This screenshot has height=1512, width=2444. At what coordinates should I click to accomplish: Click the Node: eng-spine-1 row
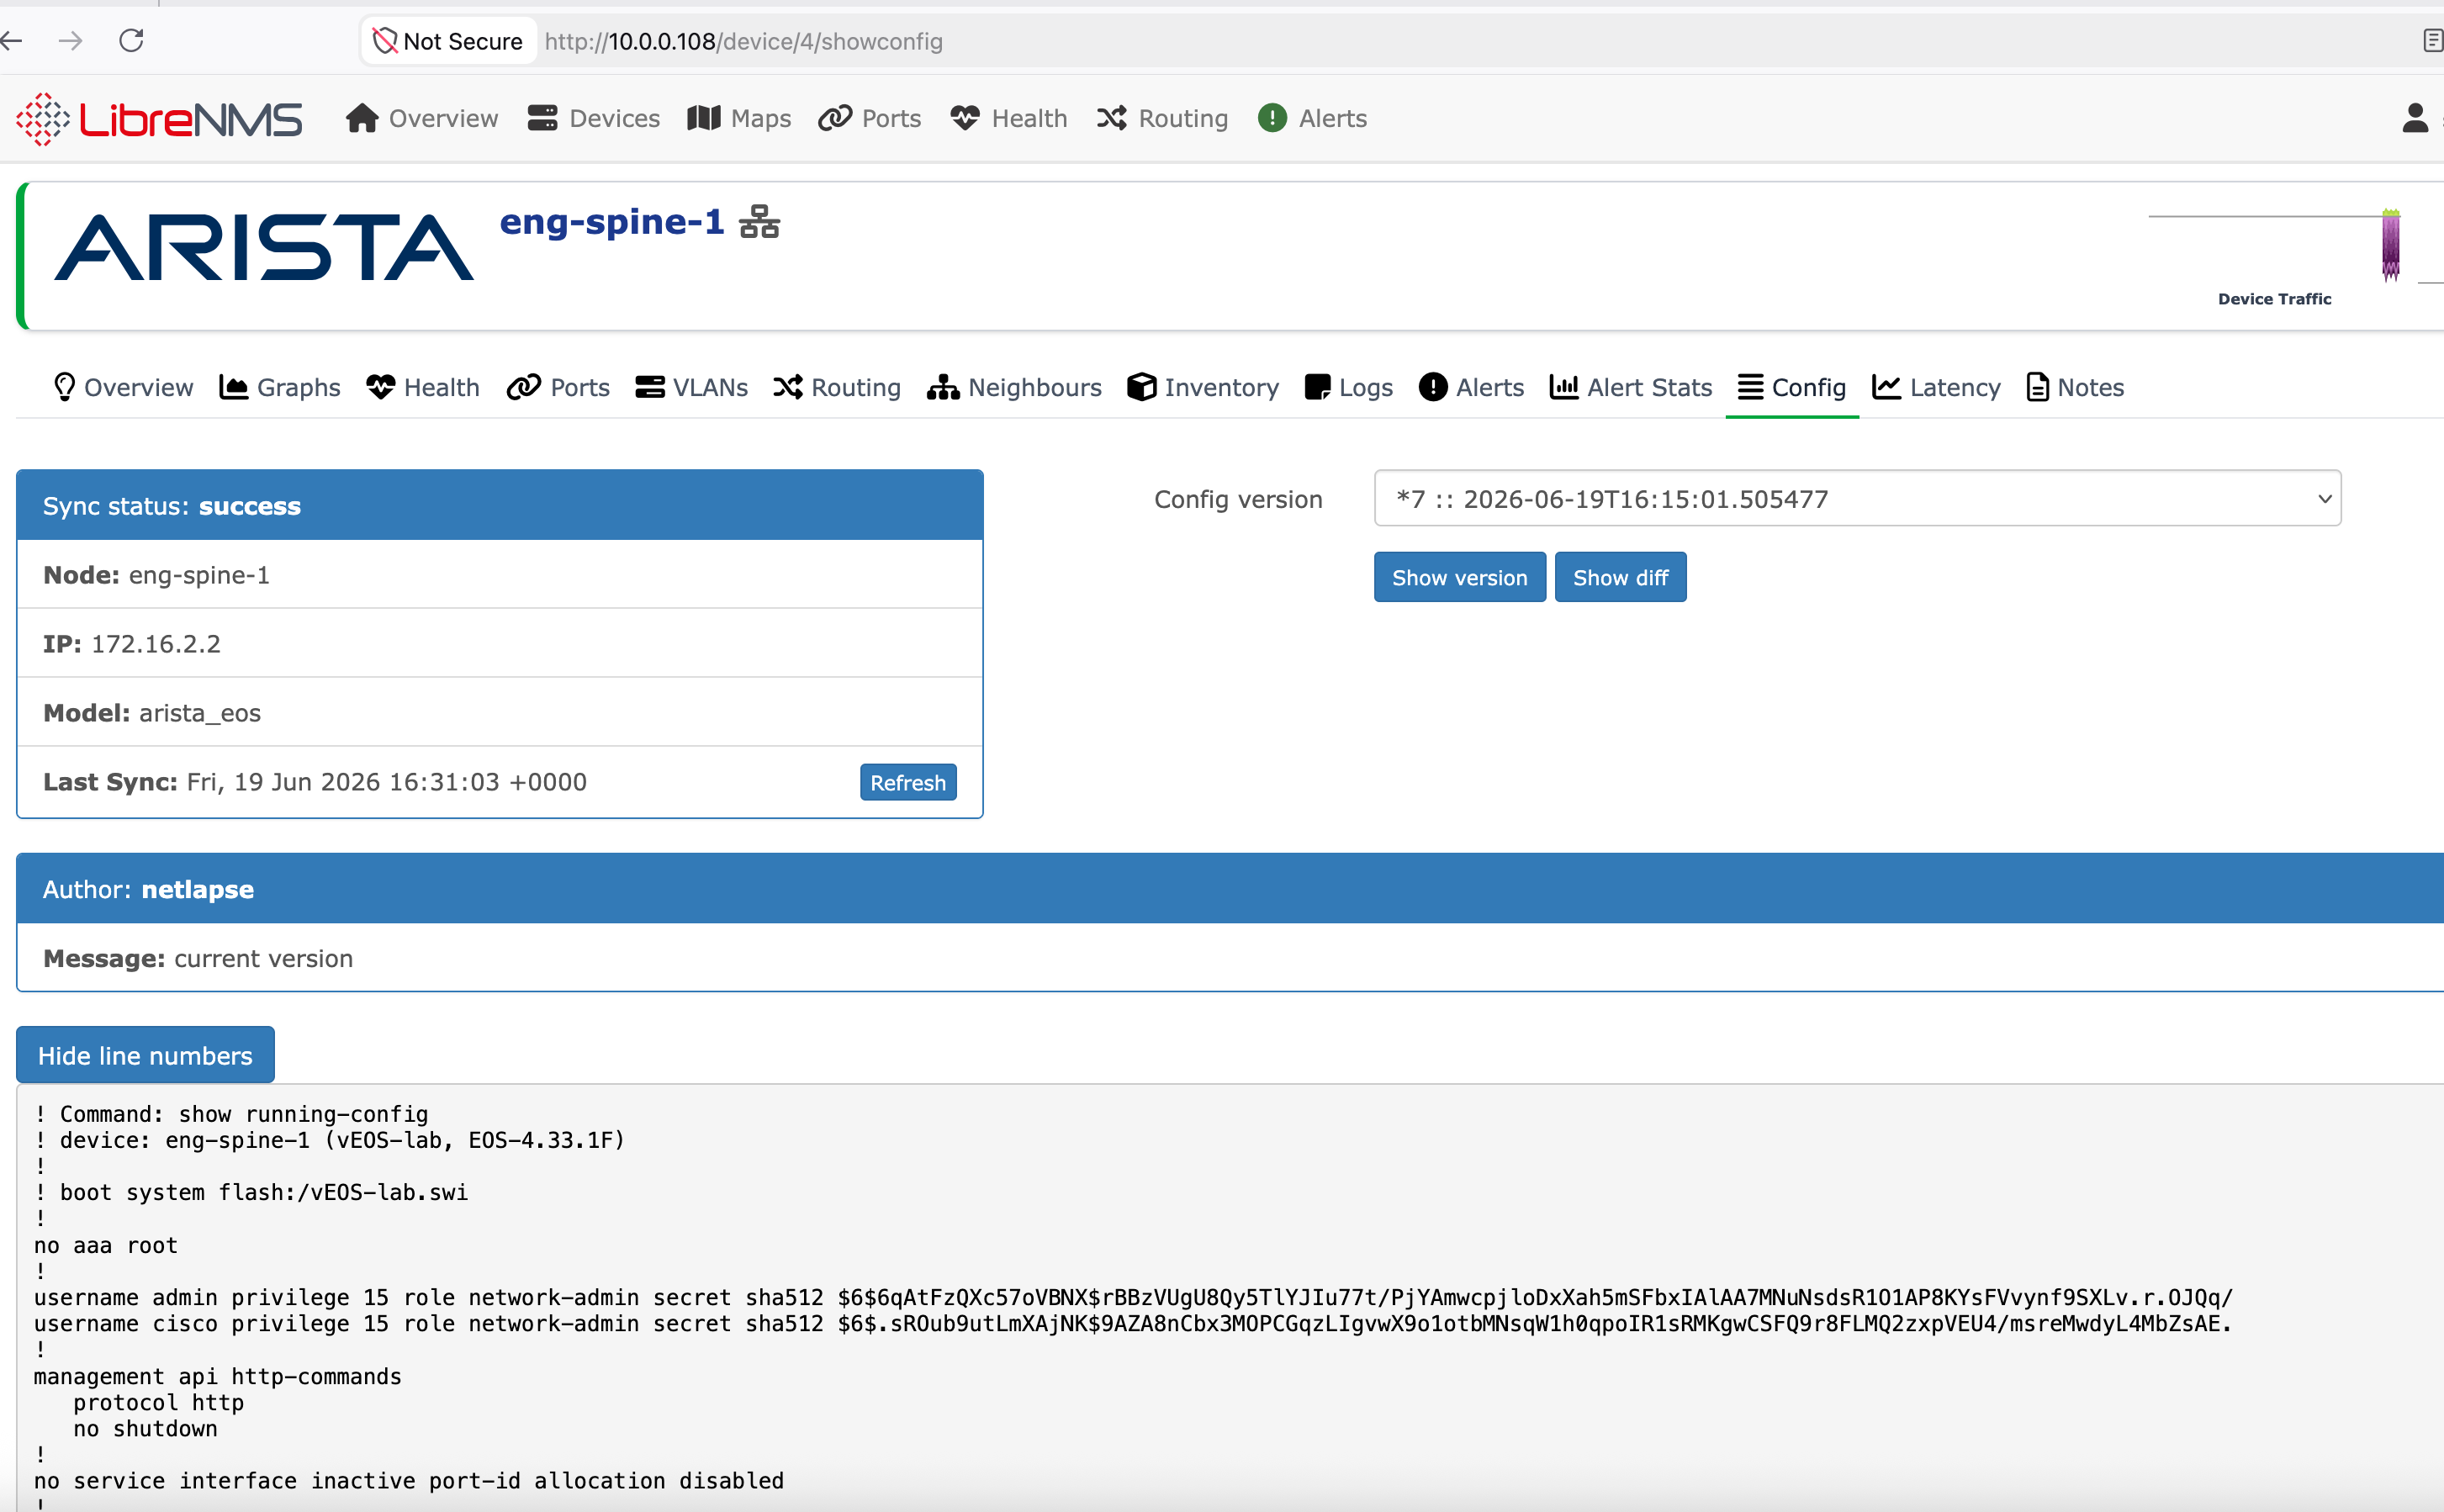click(x=500, y=575)
